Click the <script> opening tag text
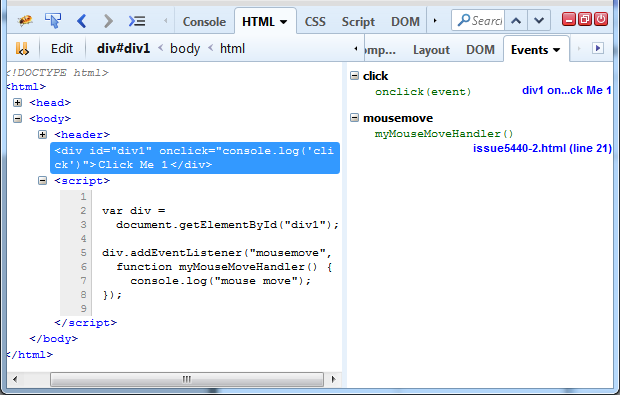The image size is (620, 395). coord(82,181)
